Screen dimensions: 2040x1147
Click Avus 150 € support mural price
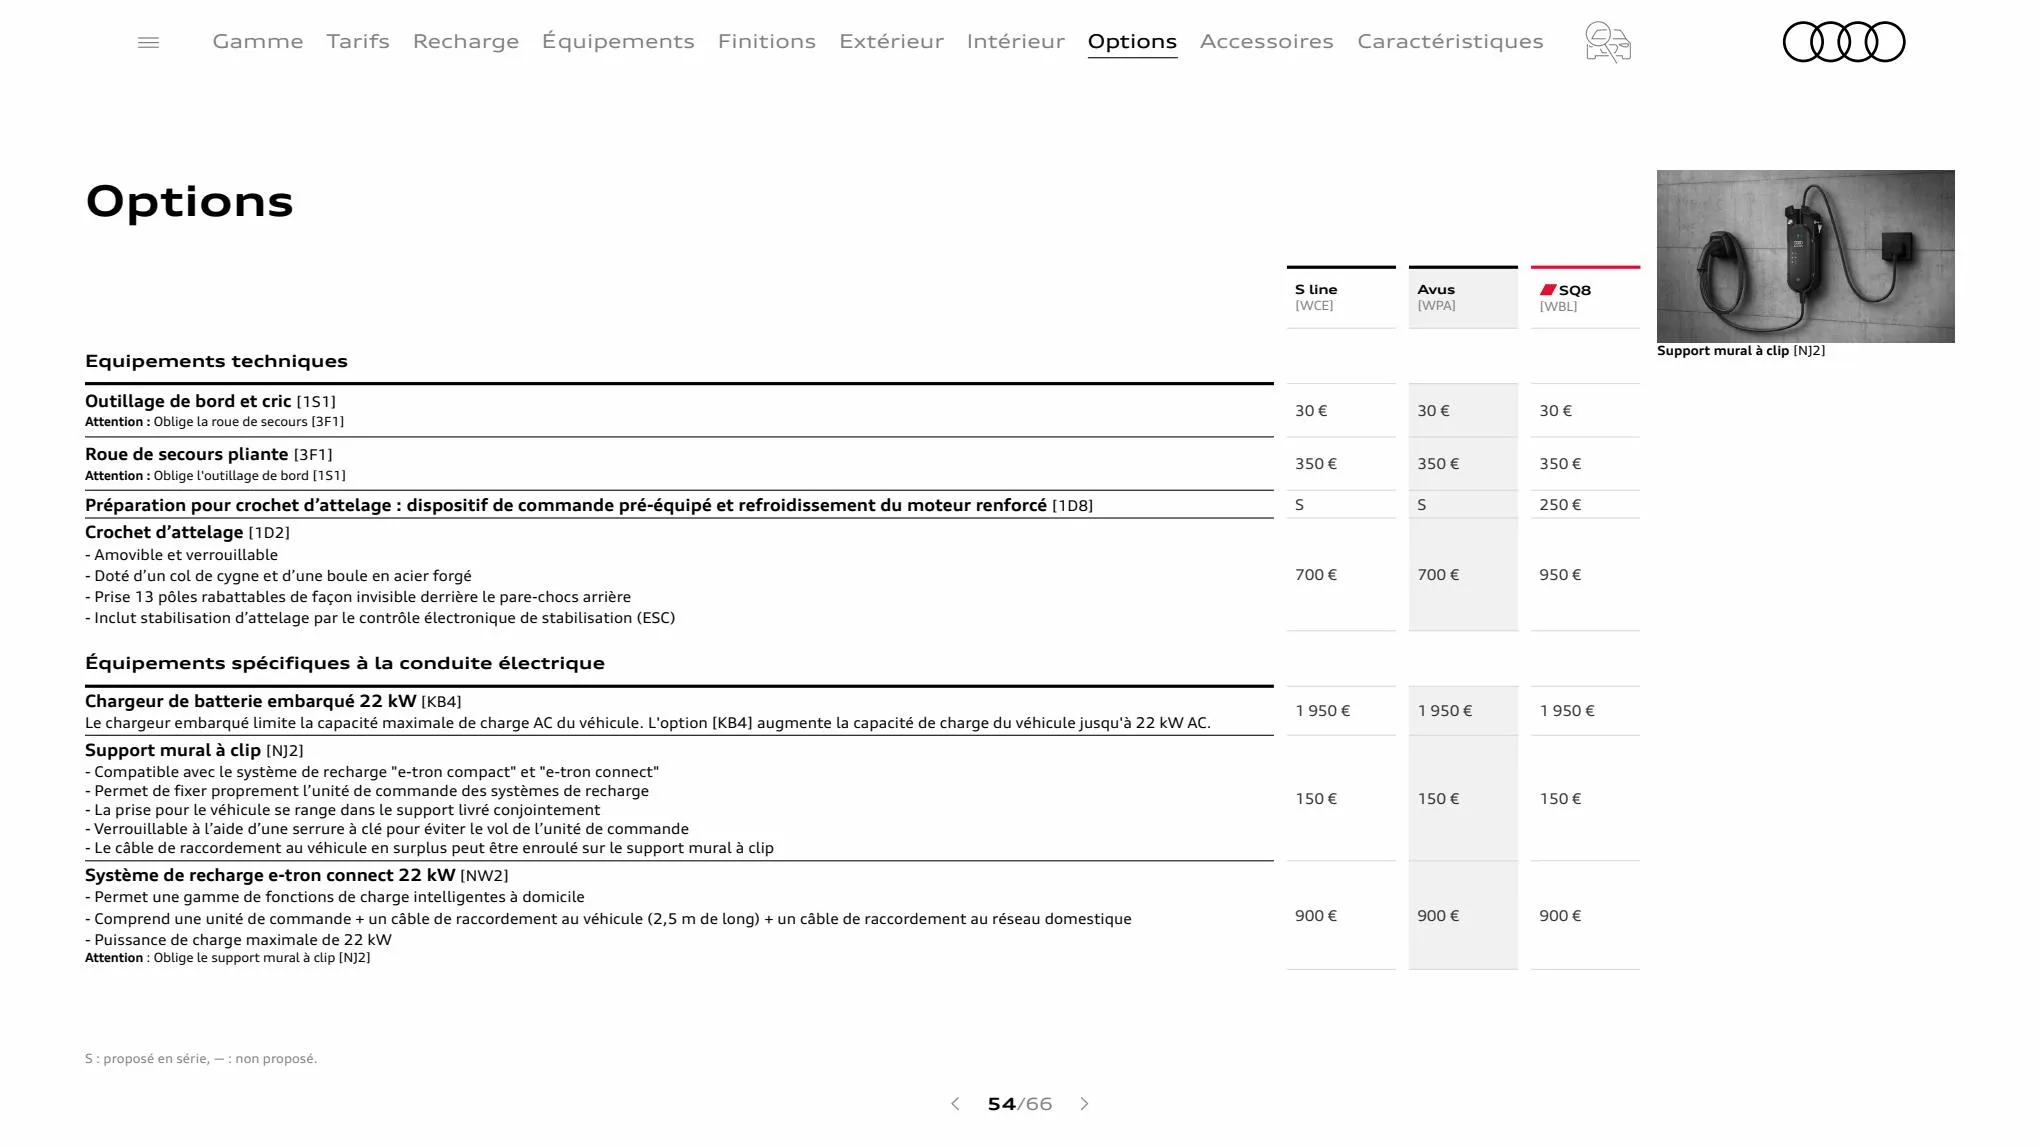[x=1438, y=799]
